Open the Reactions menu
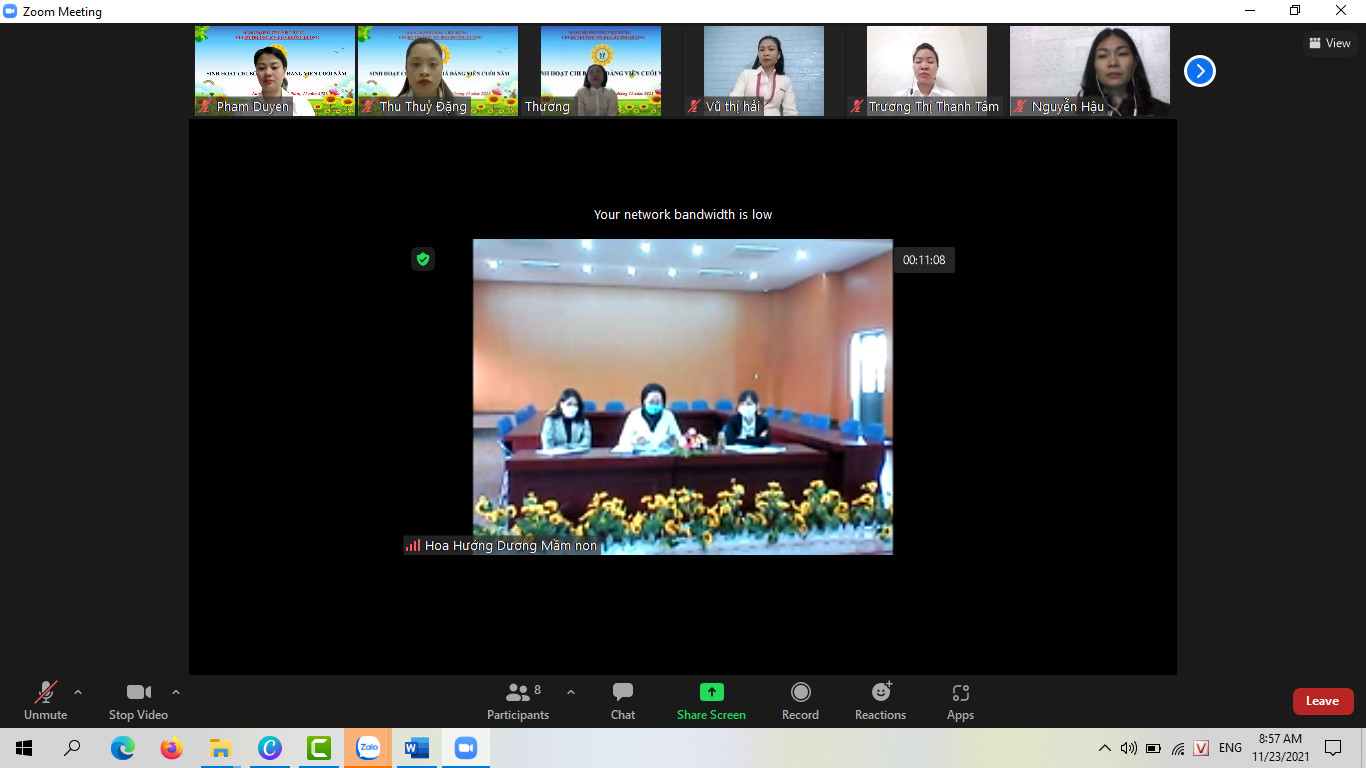 tap(880, 700)
